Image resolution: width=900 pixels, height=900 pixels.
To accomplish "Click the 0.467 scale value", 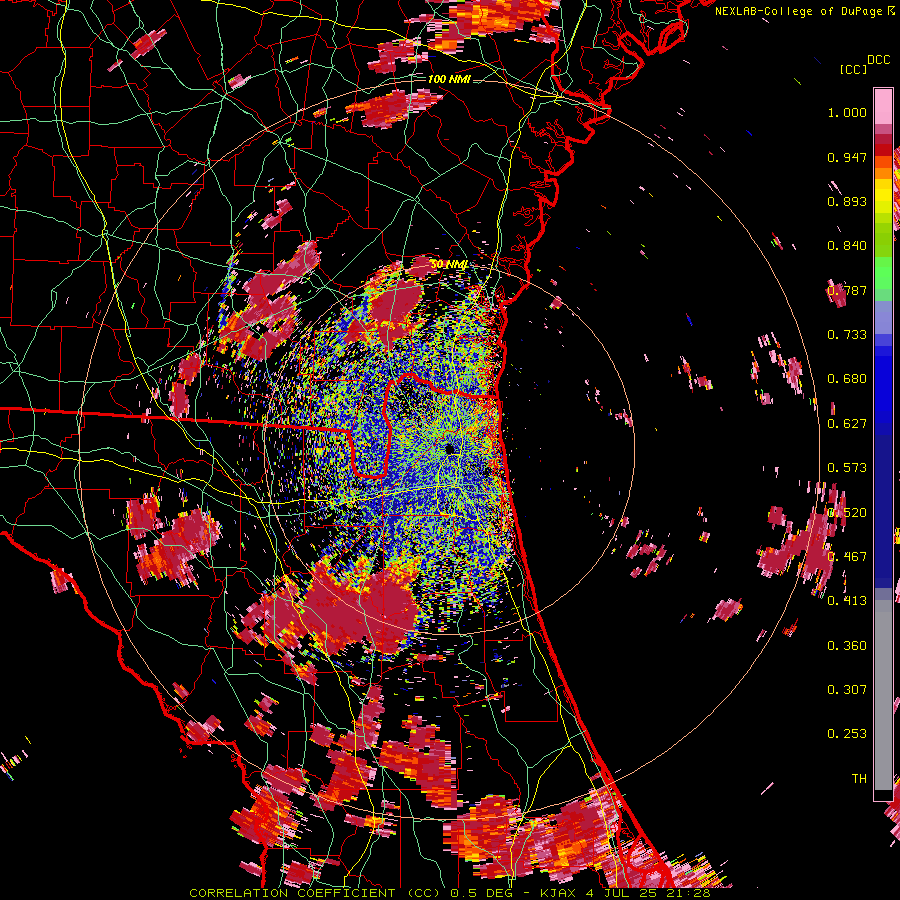I will coord(847,557).
